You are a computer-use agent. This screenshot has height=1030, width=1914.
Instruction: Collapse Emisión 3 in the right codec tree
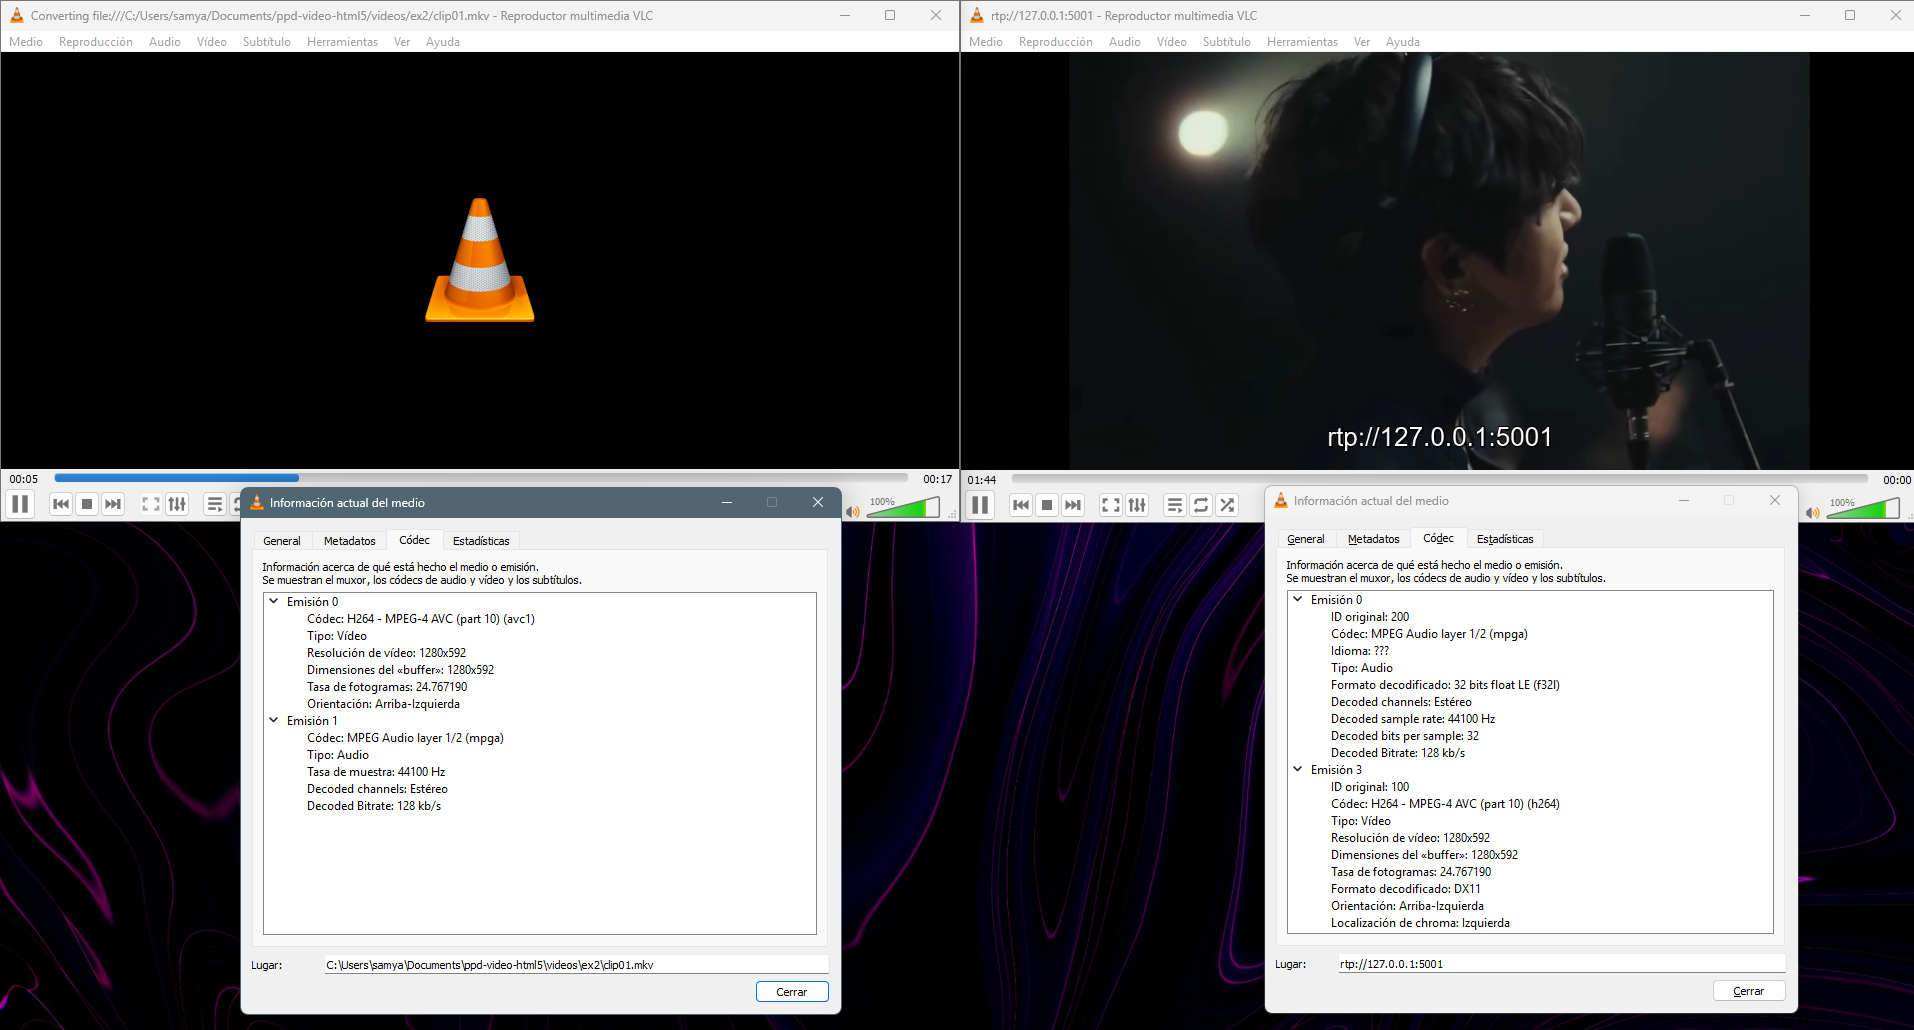pyautogui.click(x=1298, y=769)
